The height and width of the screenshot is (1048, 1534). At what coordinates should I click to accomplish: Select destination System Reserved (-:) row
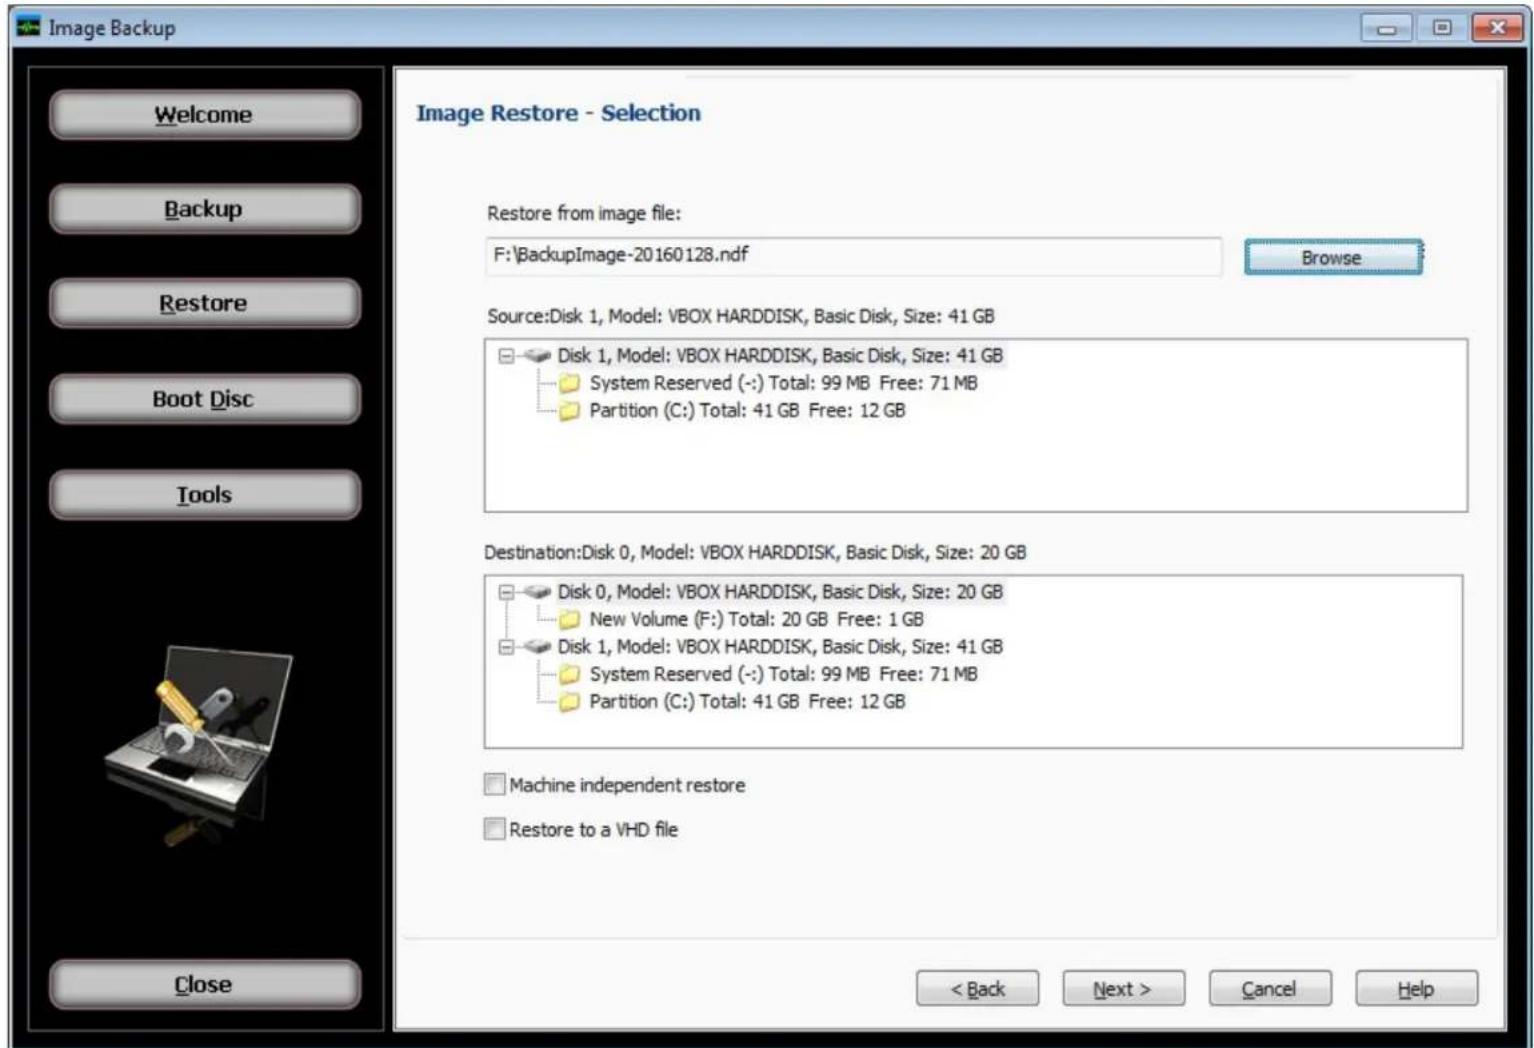tap(783, 674)
